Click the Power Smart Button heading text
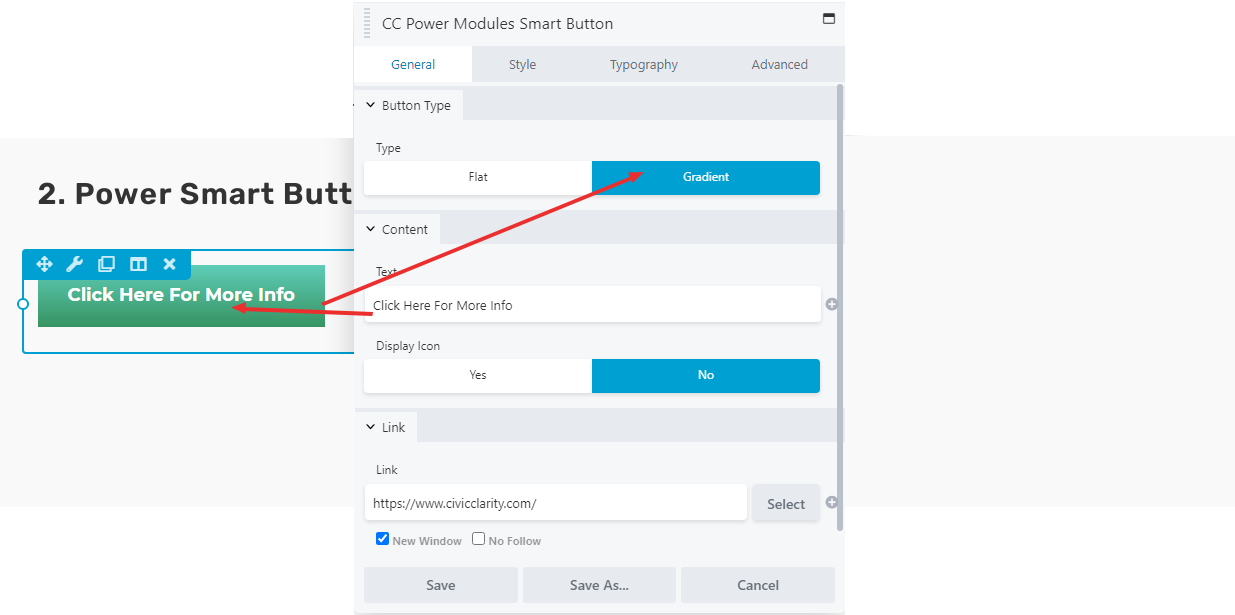Image resolution: width=1235 pixels, height=615 pixels. (195, 193)
